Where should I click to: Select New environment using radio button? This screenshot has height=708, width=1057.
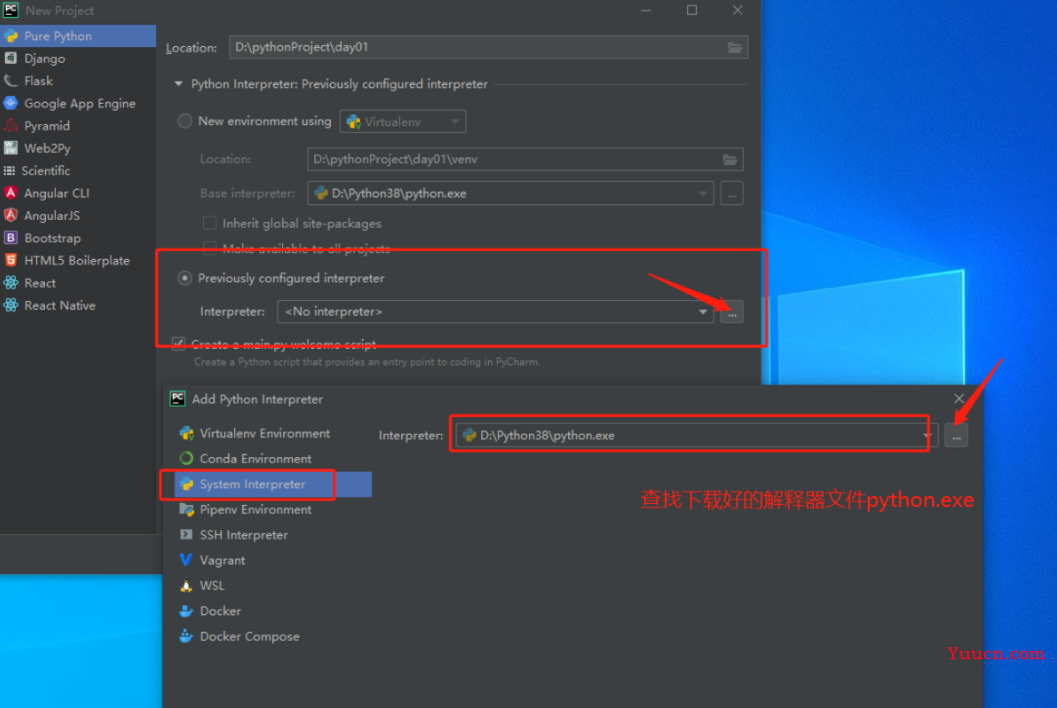click(185, 121)
